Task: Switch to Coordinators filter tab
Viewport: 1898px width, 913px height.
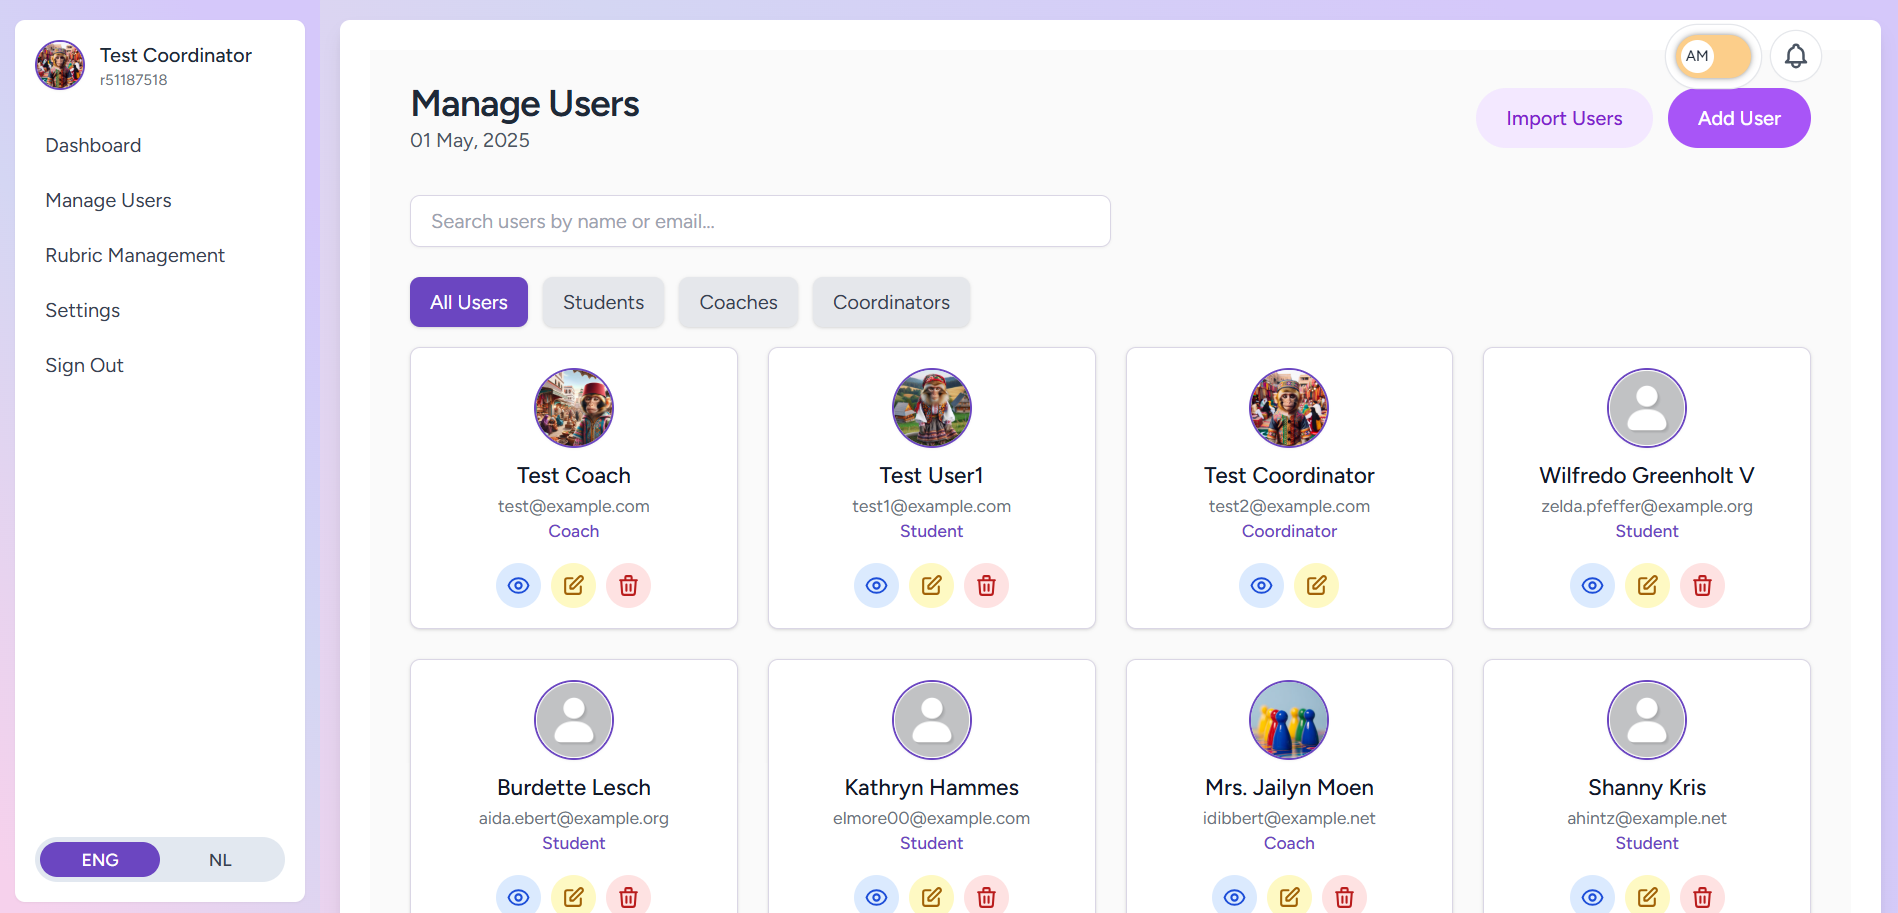Action: (x=891, y=302)
